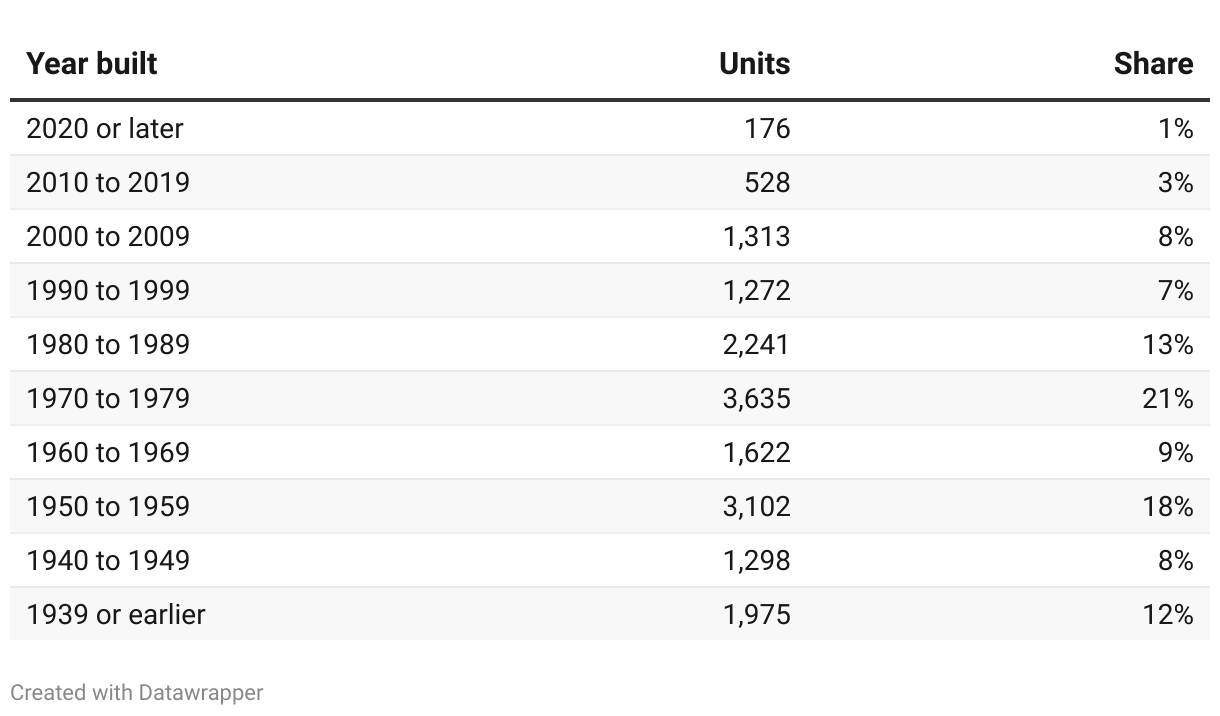Click the 1950 to 1959 row label

(108, 507)
